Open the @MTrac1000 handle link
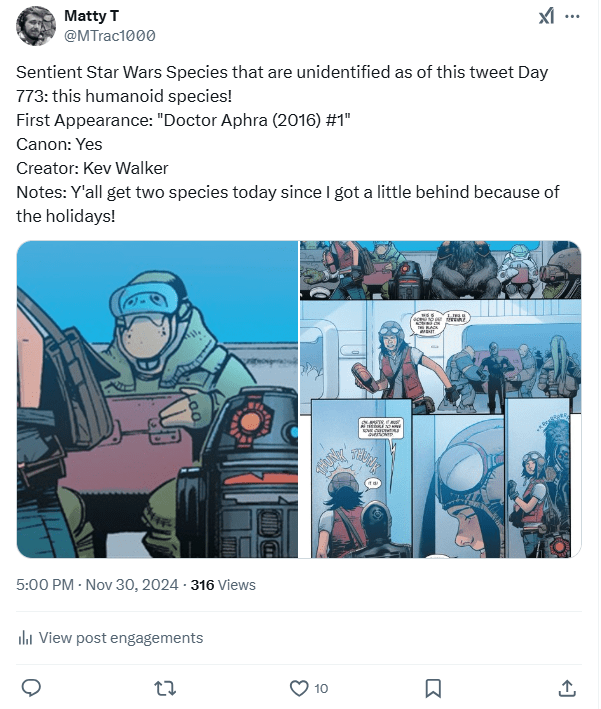 click(109, 36)
